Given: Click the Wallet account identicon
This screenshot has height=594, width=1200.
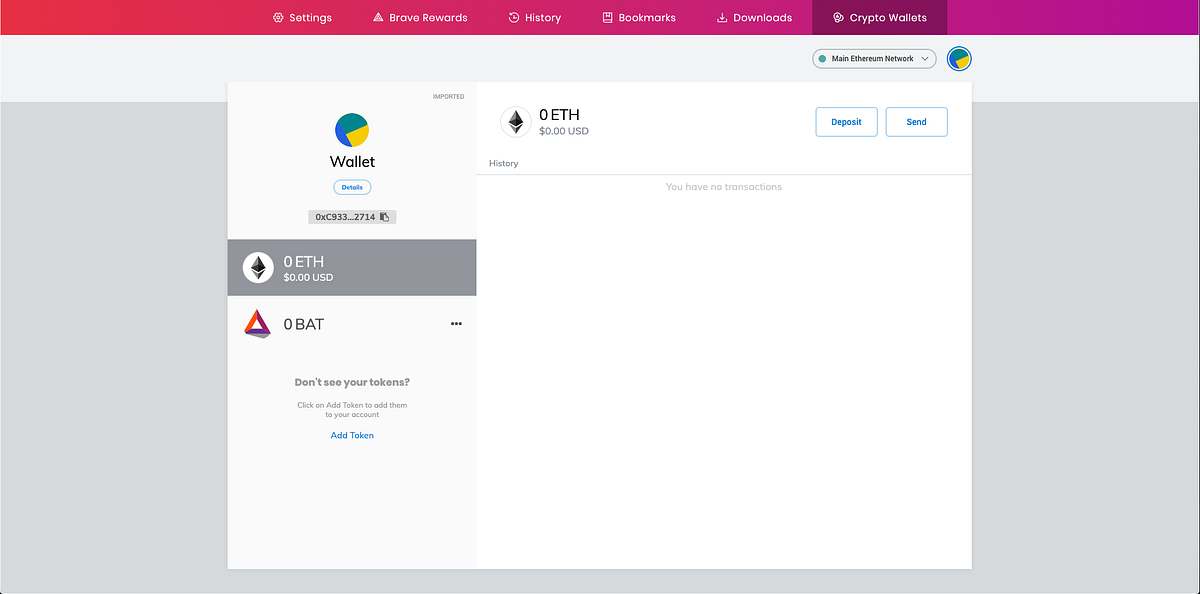Looking at the screenshot, I should tap(352, 130).
